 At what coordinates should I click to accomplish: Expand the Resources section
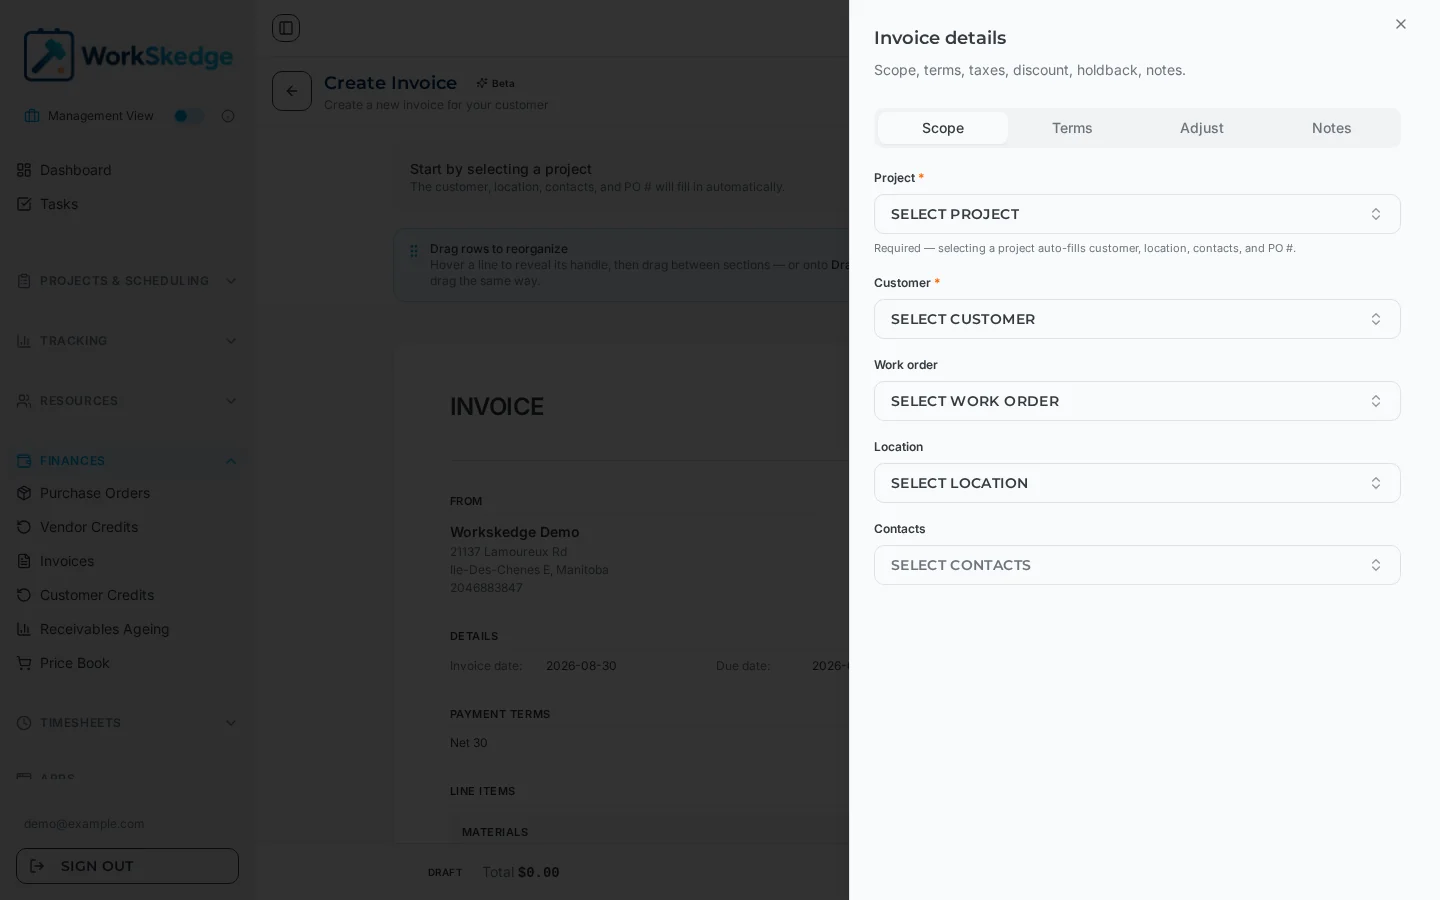127,401
